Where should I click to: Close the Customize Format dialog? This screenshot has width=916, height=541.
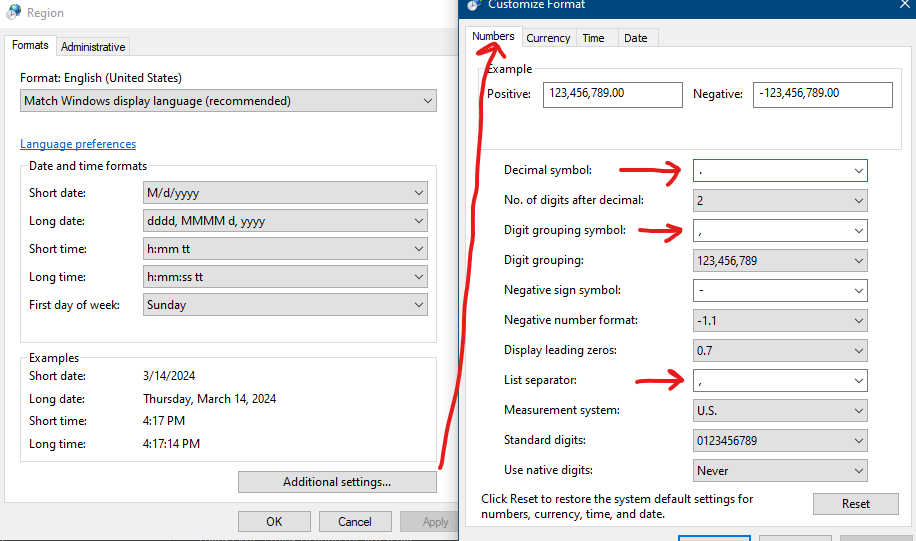point(904,5)
